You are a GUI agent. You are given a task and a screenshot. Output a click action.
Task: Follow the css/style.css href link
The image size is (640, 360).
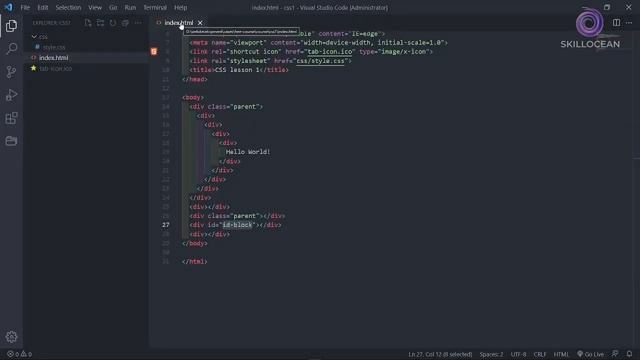pyautogui.click(x=320, y=61)
